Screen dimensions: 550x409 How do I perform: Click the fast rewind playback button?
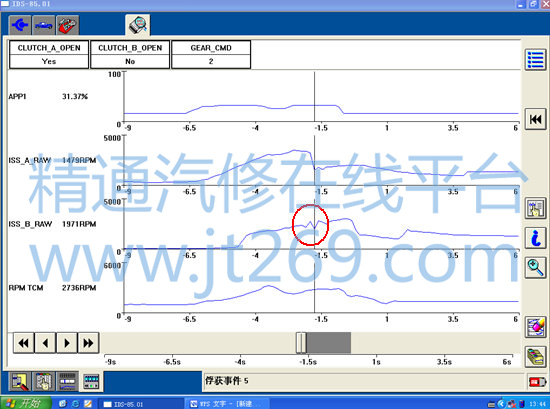pyautogui.click(x=24, y=343)
